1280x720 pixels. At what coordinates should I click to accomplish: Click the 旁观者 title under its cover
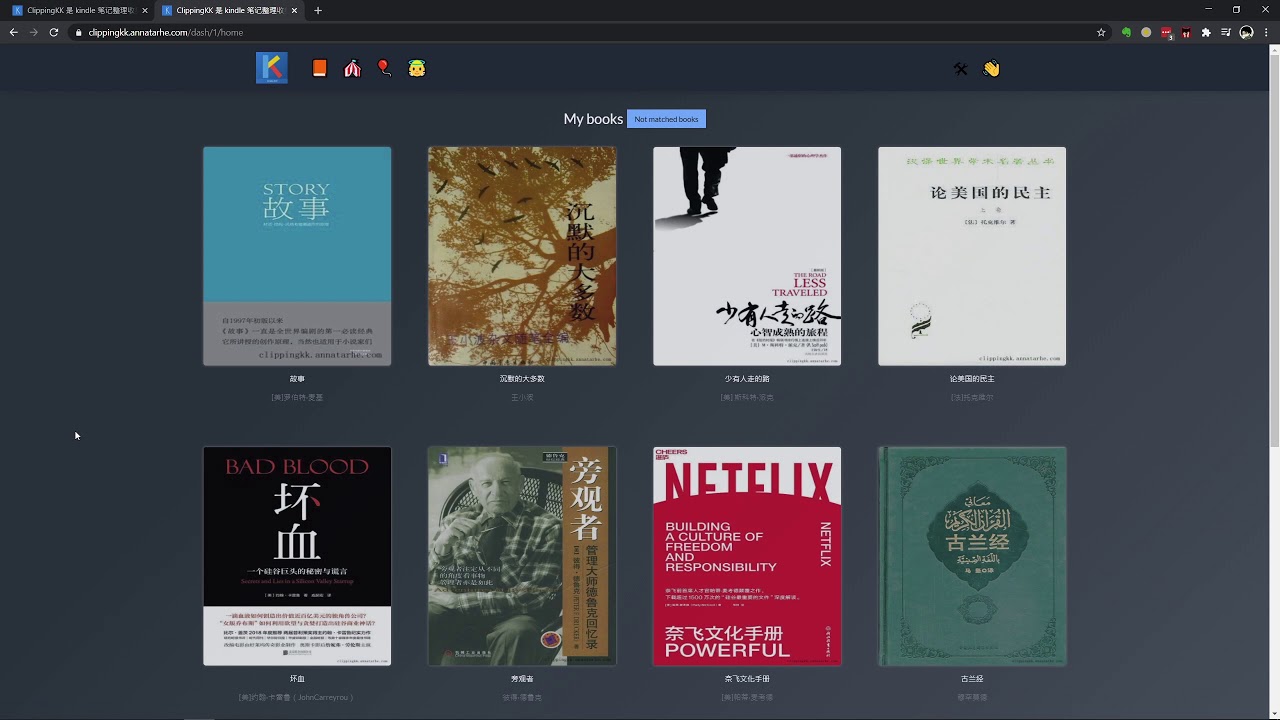[522, 679]
